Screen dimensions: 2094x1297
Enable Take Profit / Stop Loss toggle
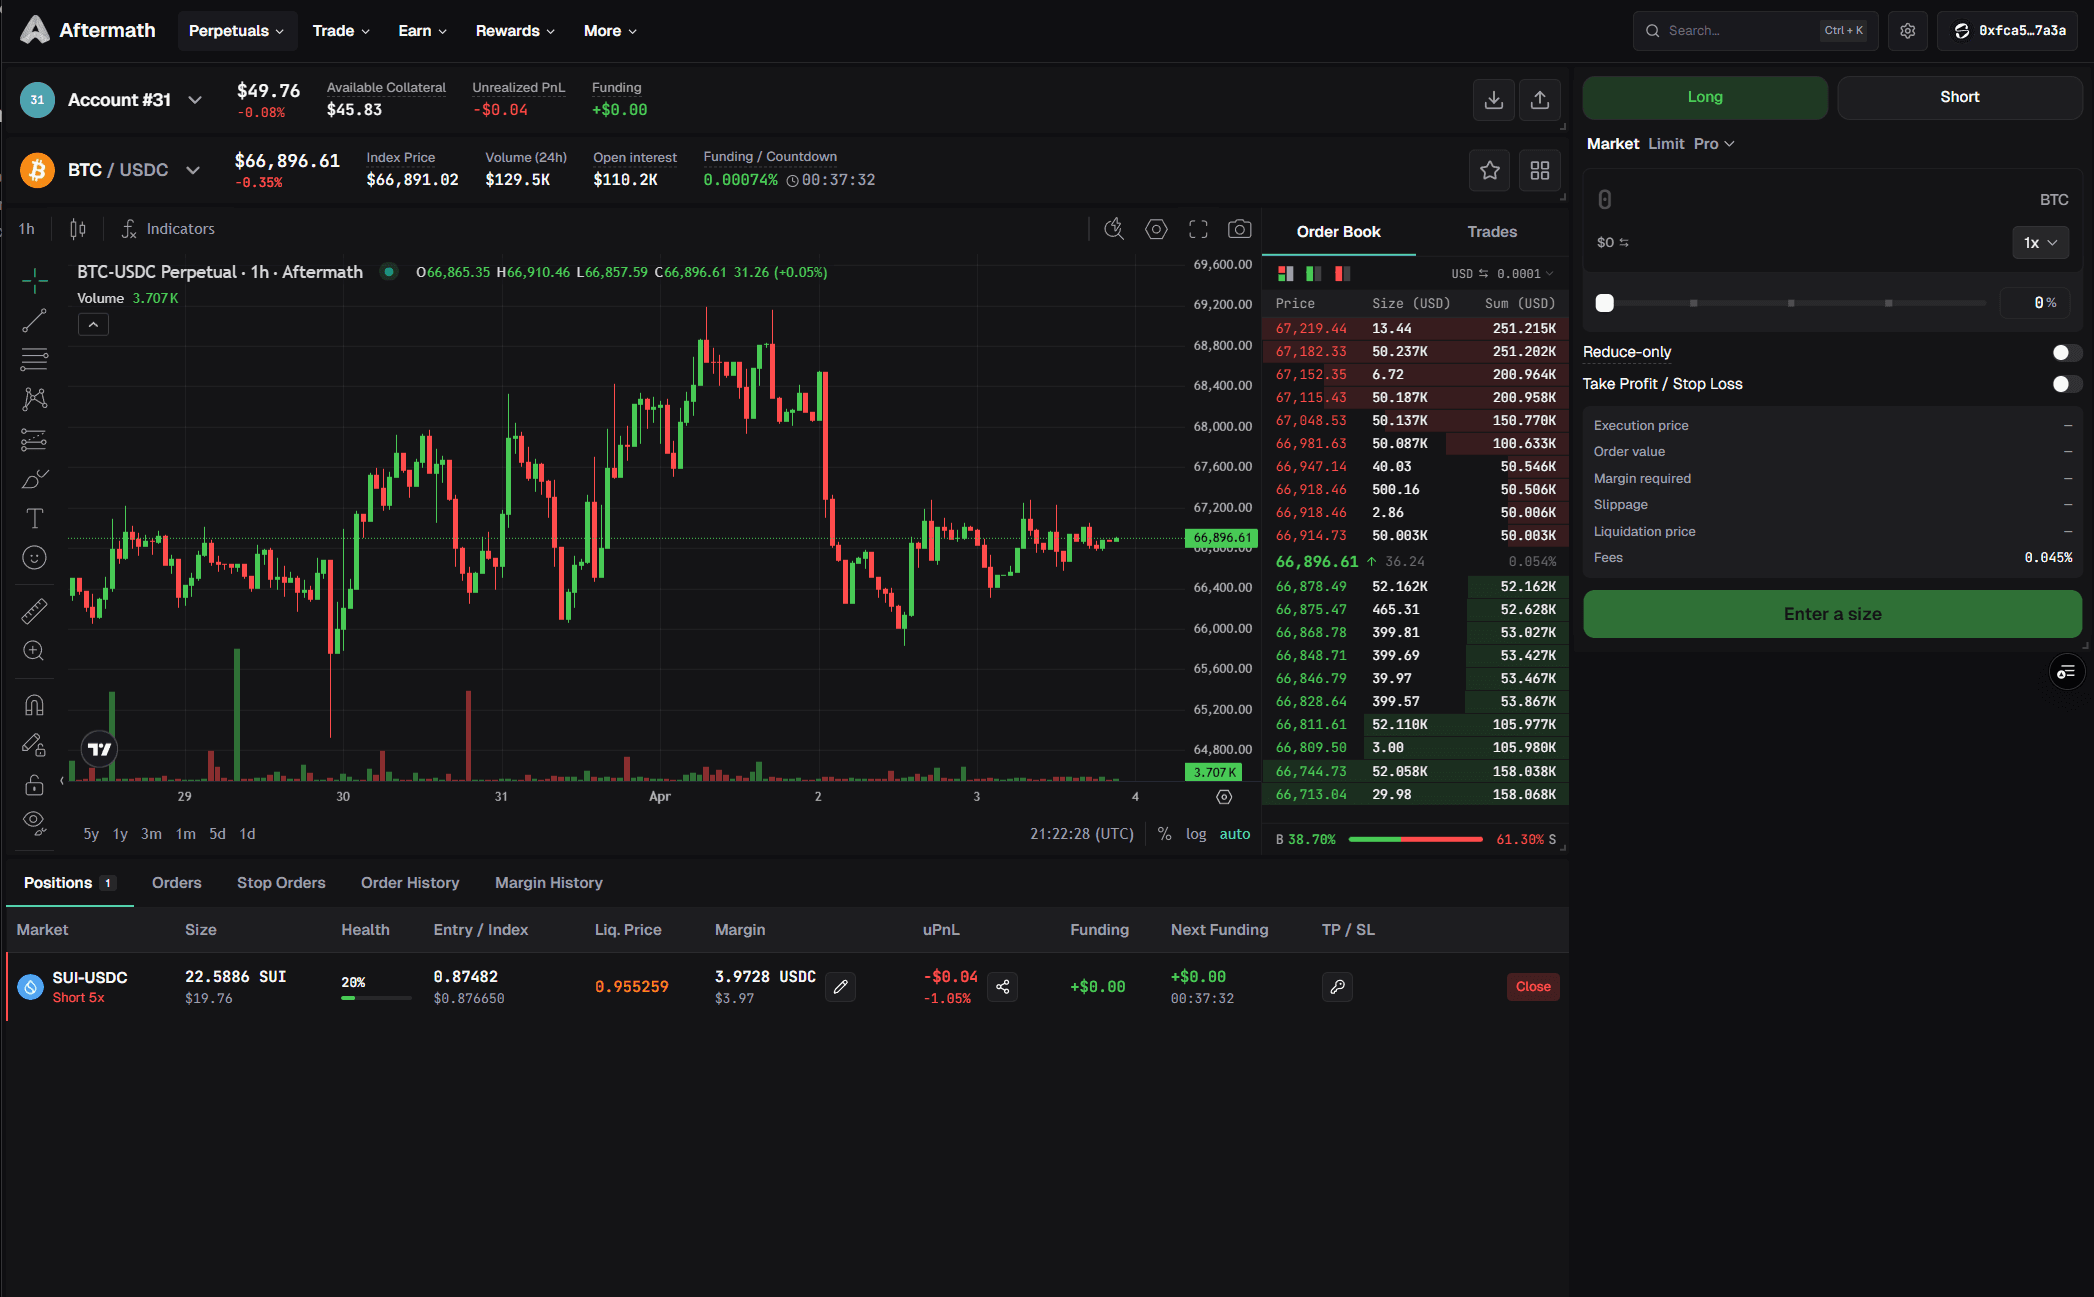[2065, 384]
